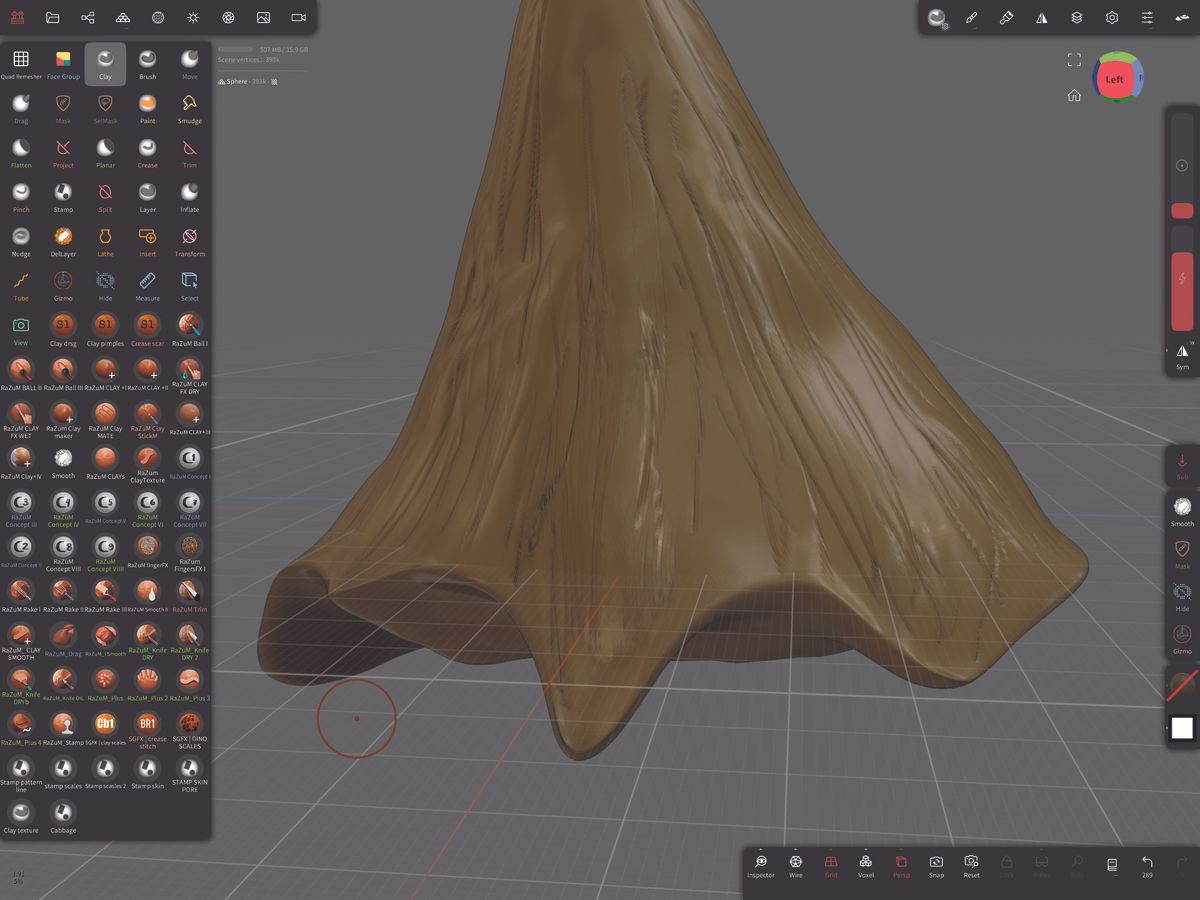Select the white color swatch
Screen dimensions: 1200x900
point(1181,728)
